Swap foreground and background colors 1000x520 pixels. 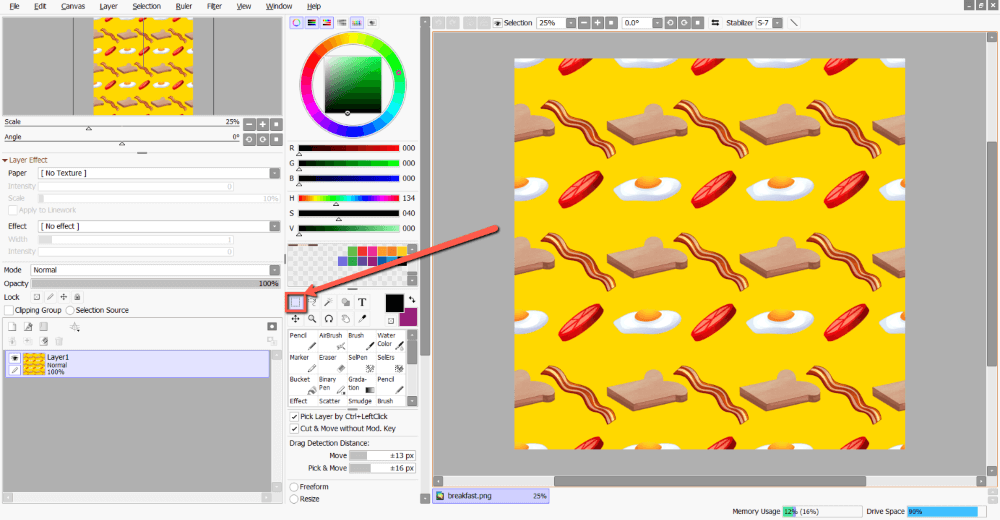[411, 299]
